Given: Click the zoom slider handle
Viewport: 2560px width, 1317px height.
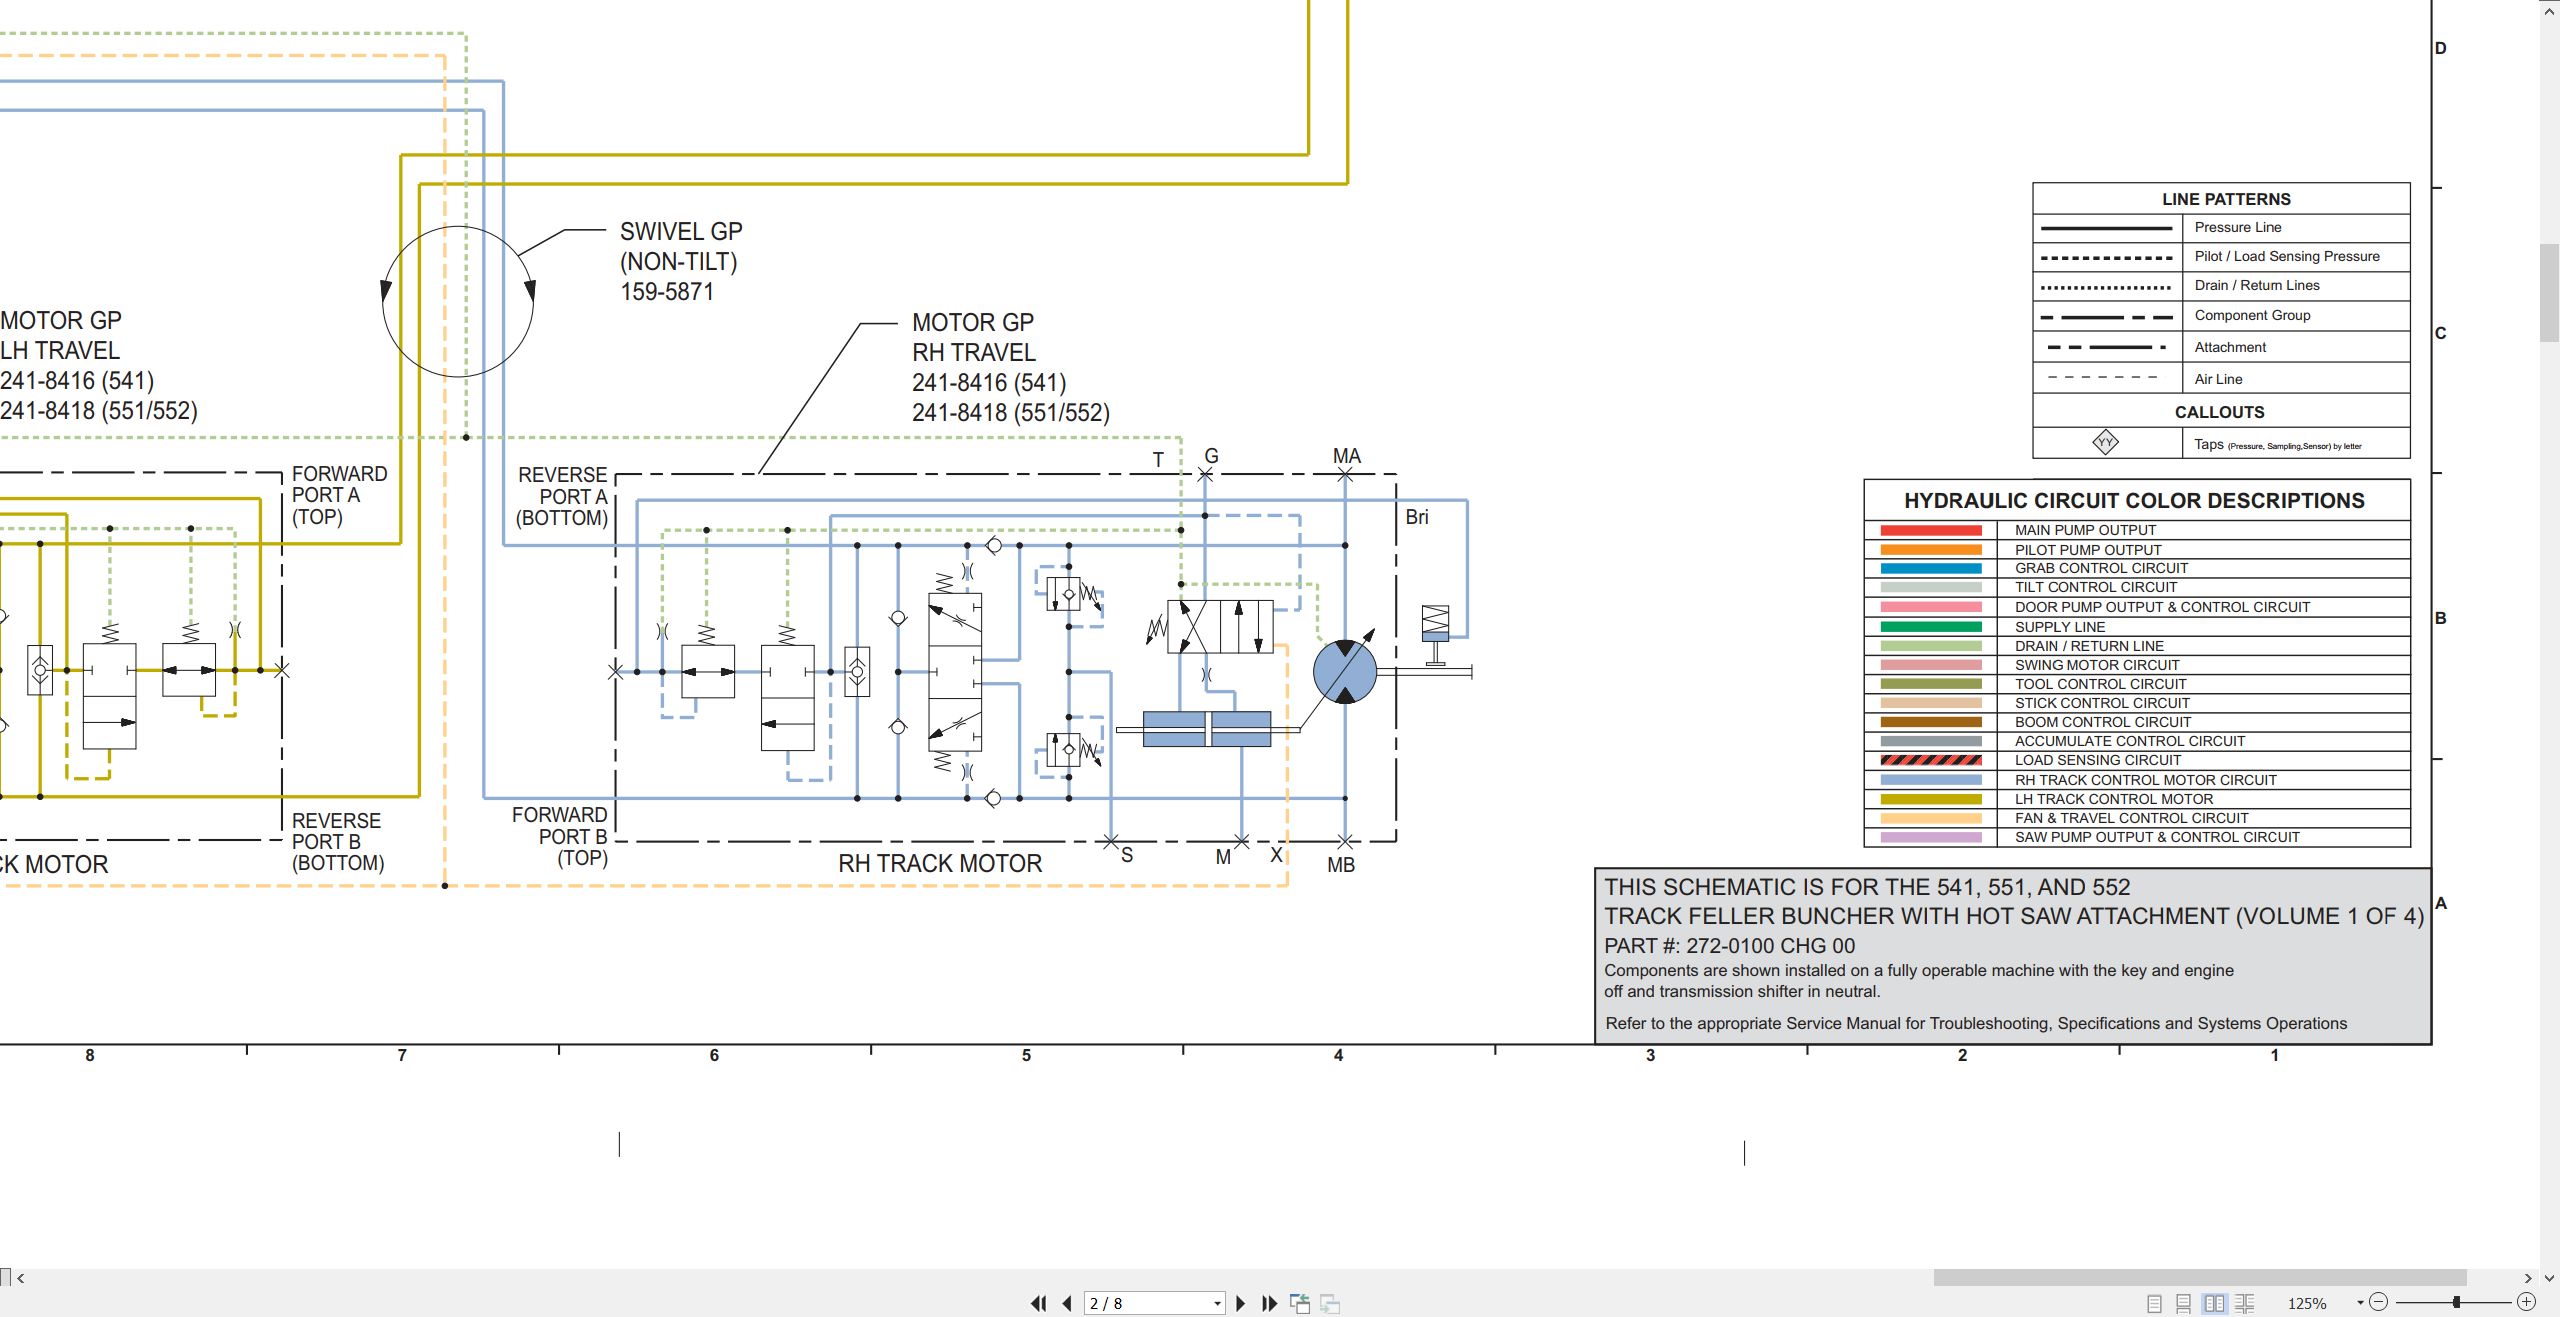Looking at the screenshot, I should click(2456, 1302).
